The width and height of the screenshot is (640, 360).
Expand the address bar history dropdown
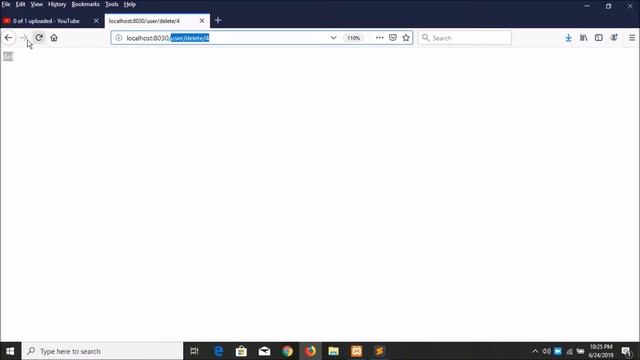coord(333,38)
